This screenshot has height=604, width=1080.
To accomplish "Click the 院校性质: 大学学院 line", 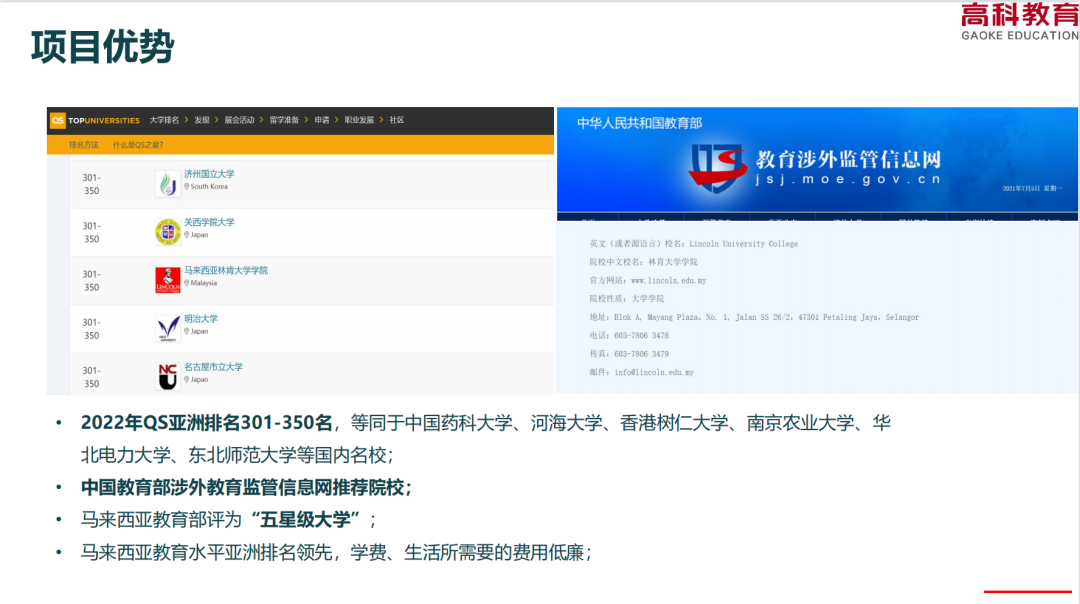I will pos(627,298).
